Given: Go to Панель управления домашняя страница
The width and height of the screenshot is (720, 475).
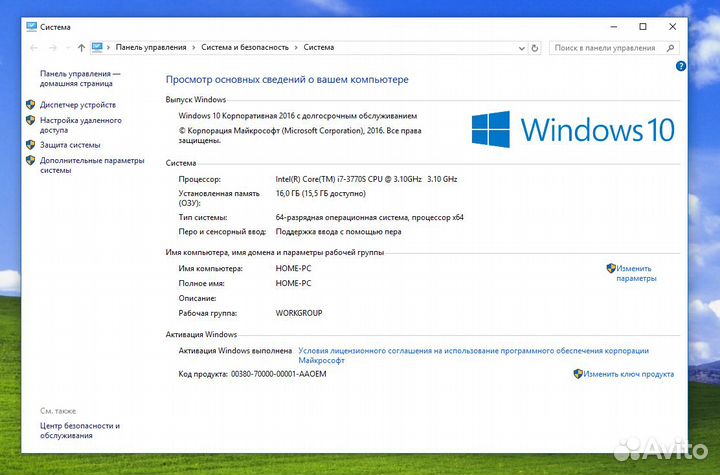Looking at the screenshot, I should (x=80, y=79).
